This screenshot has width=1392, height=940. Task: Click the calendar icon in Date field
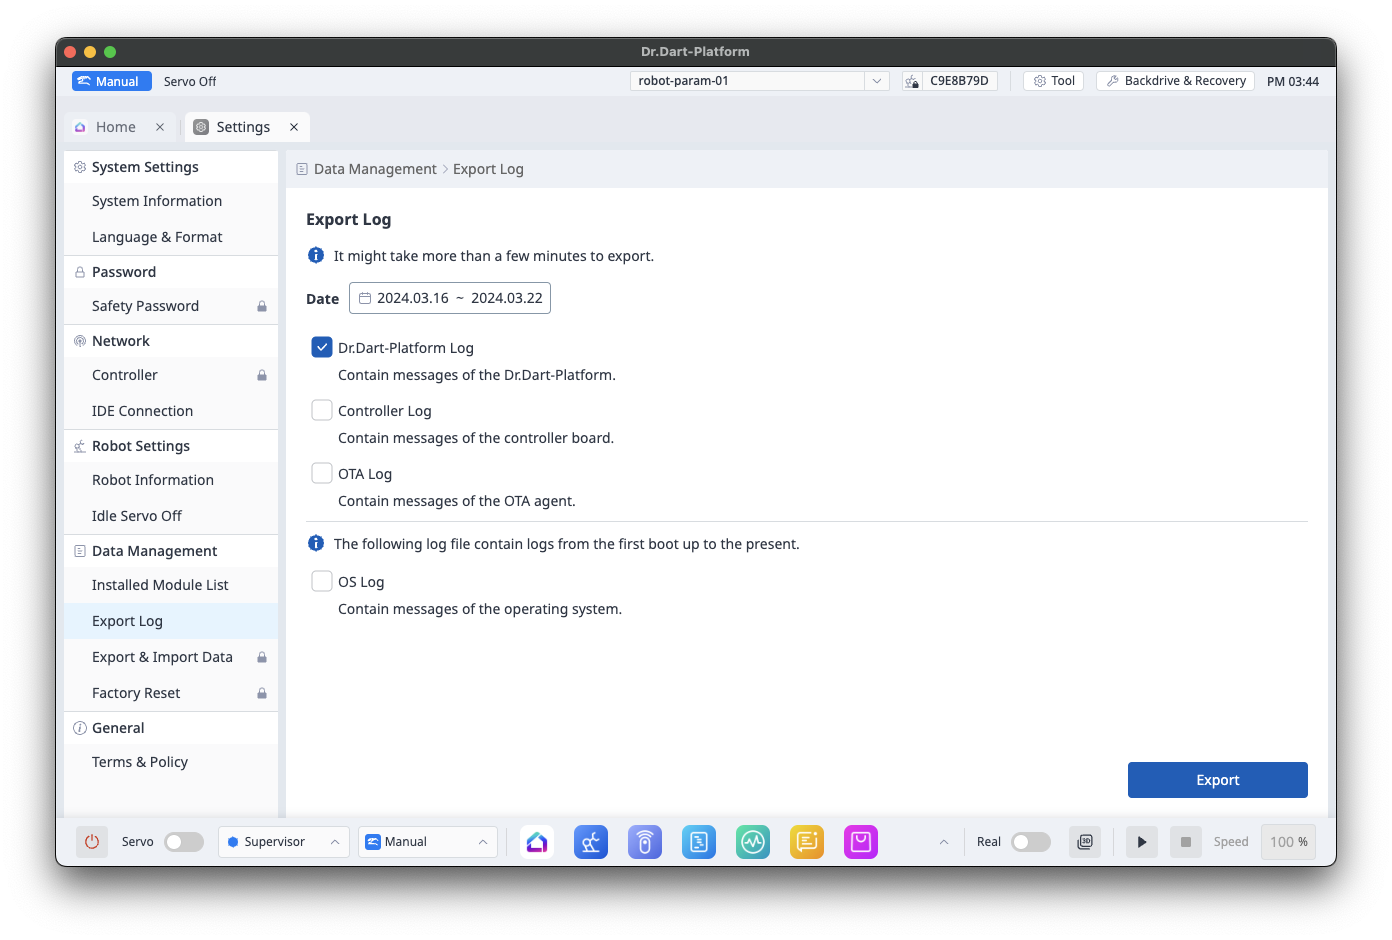coord(365,298)
